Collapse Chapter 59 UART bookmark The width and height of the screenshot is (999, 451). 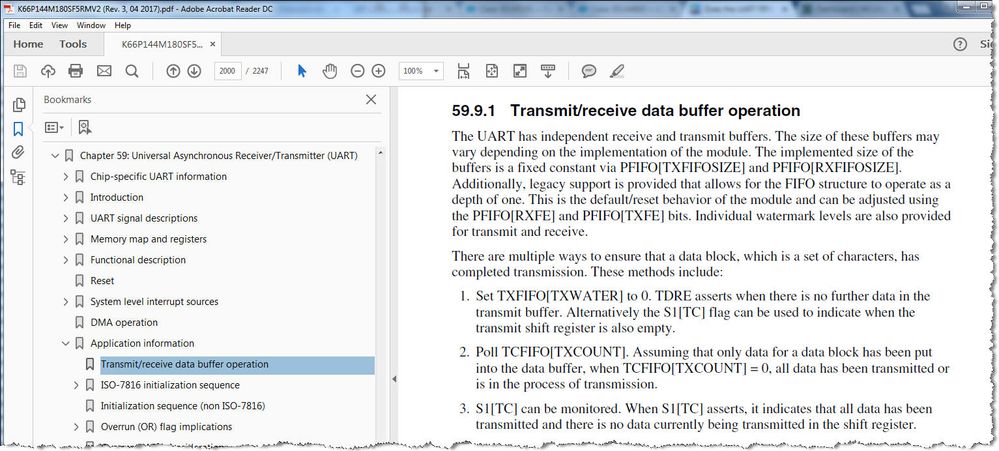[55, 155]
